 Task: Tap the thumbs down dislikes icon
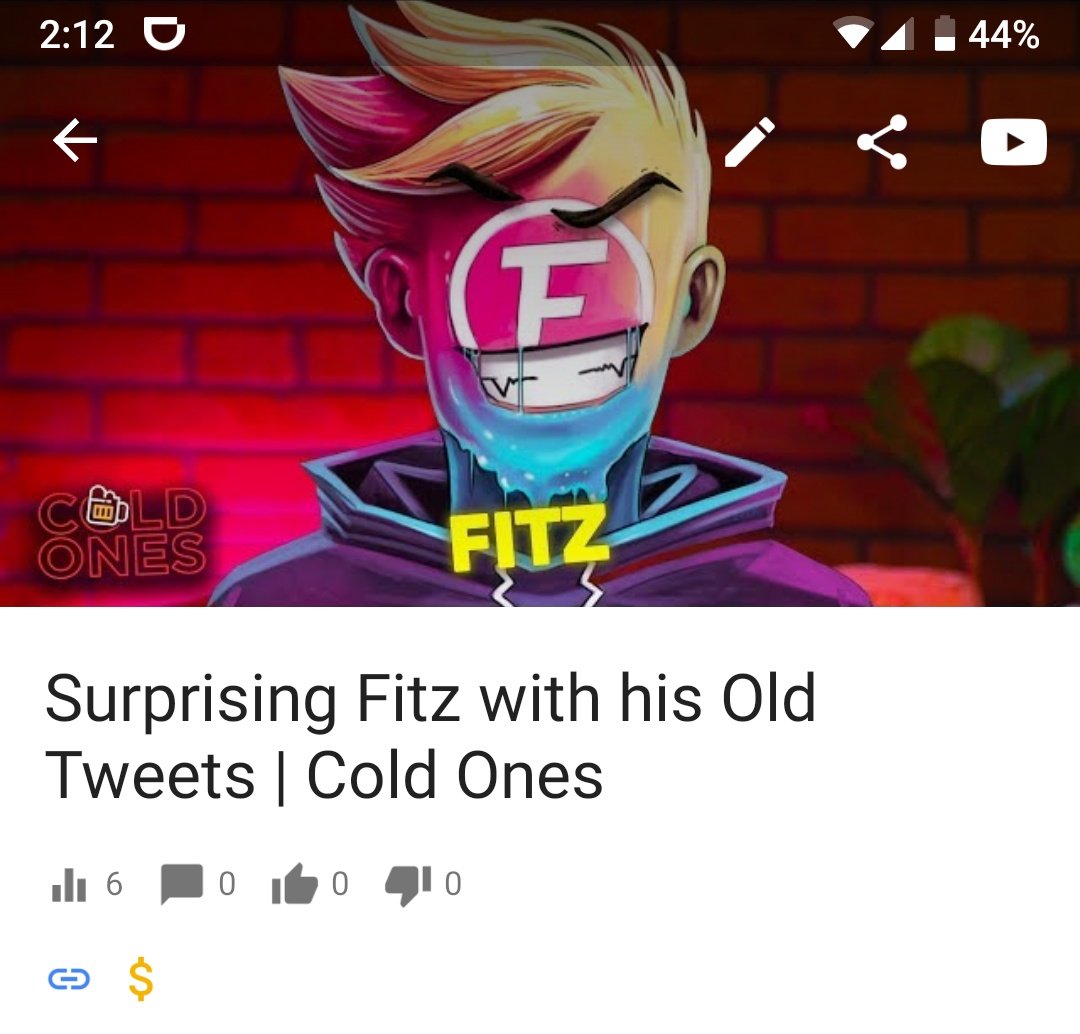click(x=408, y=885)
